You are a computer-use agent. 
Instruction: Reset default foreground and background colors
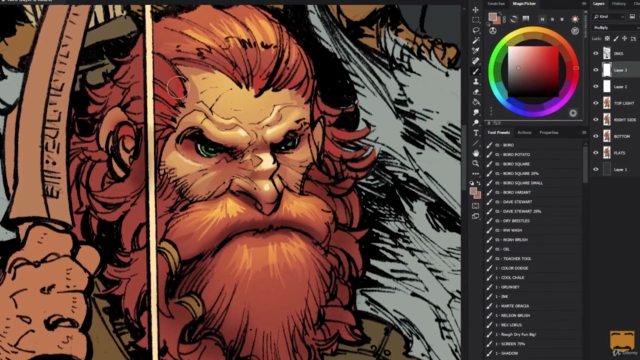pyautogui.click(x=472, y=183)
